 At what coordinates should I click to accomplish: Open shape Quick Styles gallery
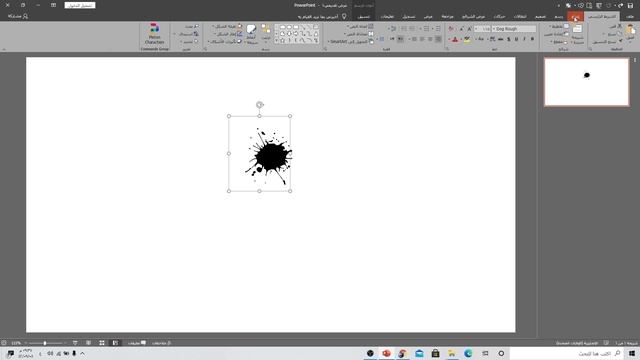251,34
